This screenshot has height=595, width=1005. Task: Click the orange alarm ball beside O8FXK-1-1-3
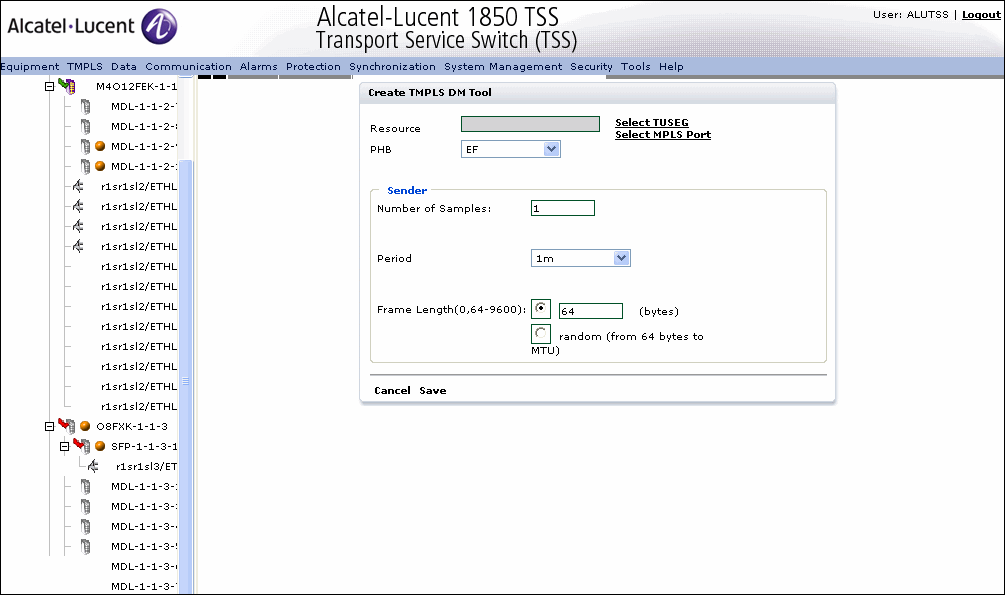click(85, 426)
